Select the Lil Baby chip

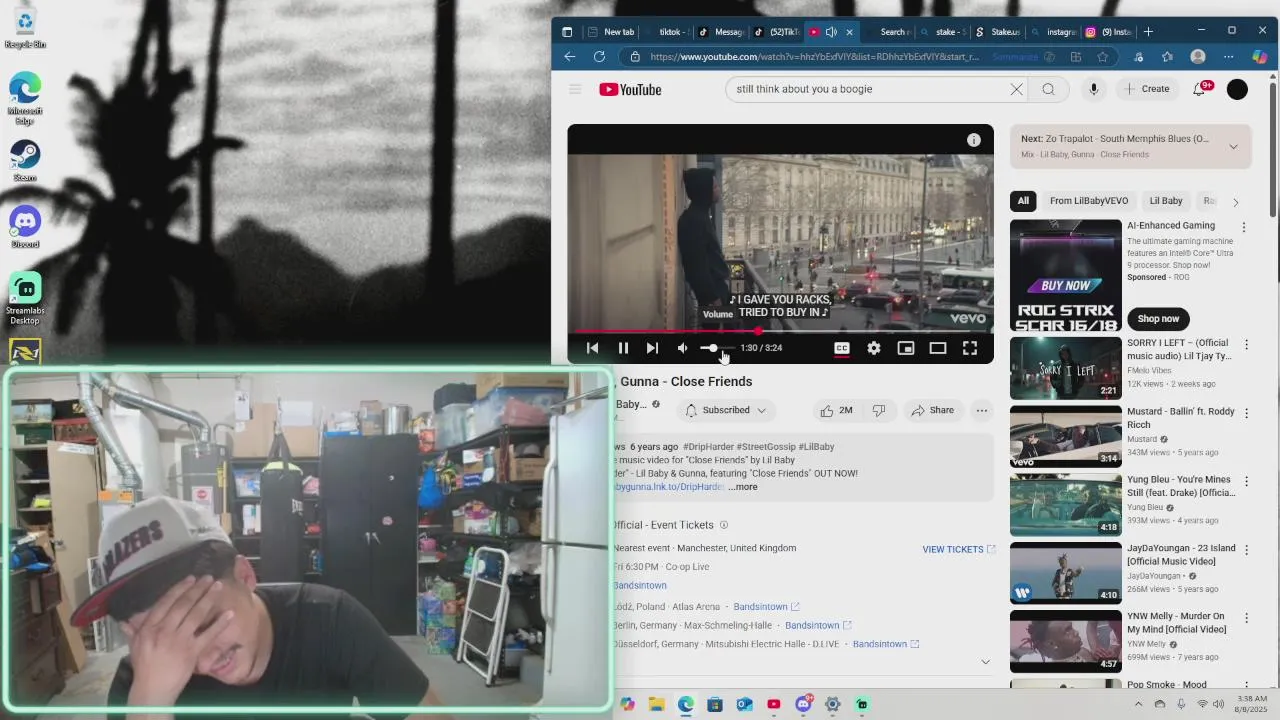coord(1166,201)
